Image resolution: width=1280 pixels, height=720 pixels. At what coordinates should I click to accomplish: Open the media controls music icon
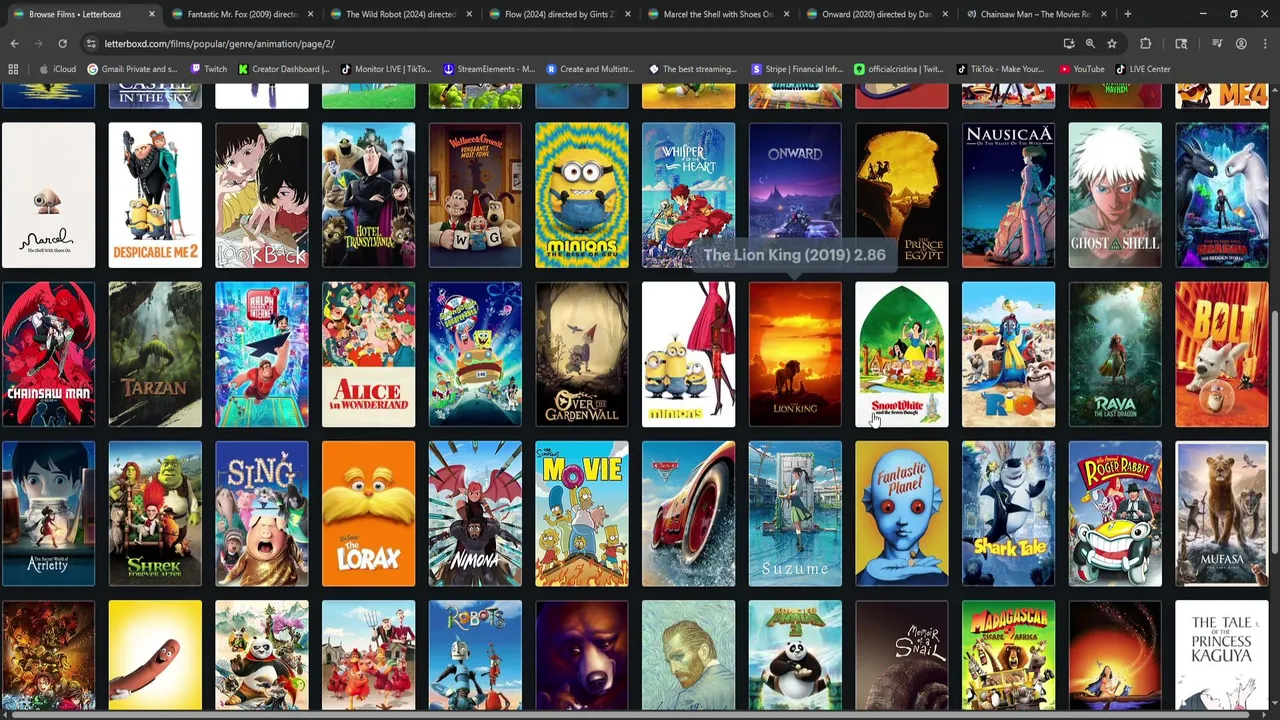(x=1217, y=44)
